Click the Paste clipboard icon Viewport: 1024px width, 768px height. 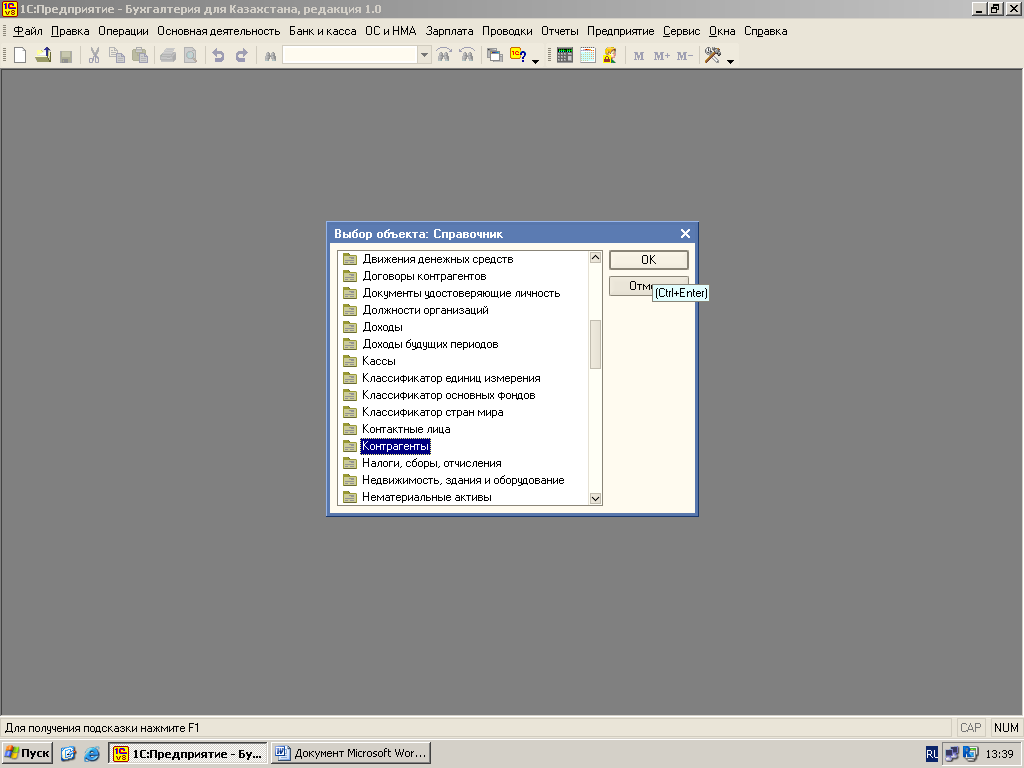(x=140, y=56)
